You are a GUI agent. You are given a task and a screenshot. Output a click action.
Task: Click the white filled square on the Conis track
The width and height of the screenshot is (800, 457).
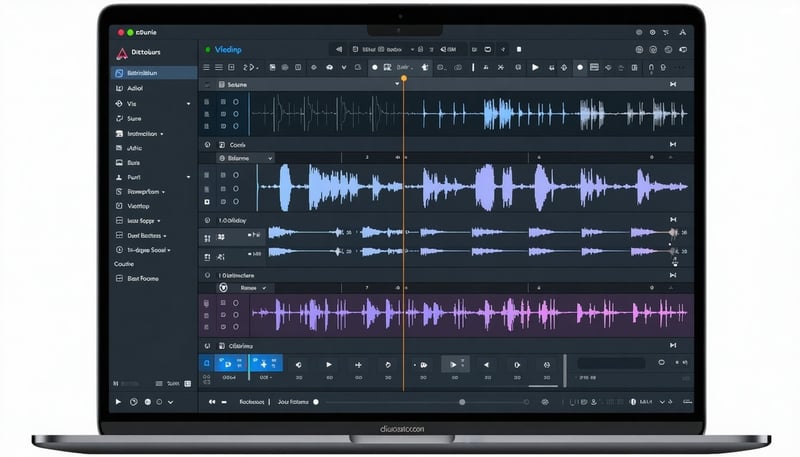[x=207, y=202]
